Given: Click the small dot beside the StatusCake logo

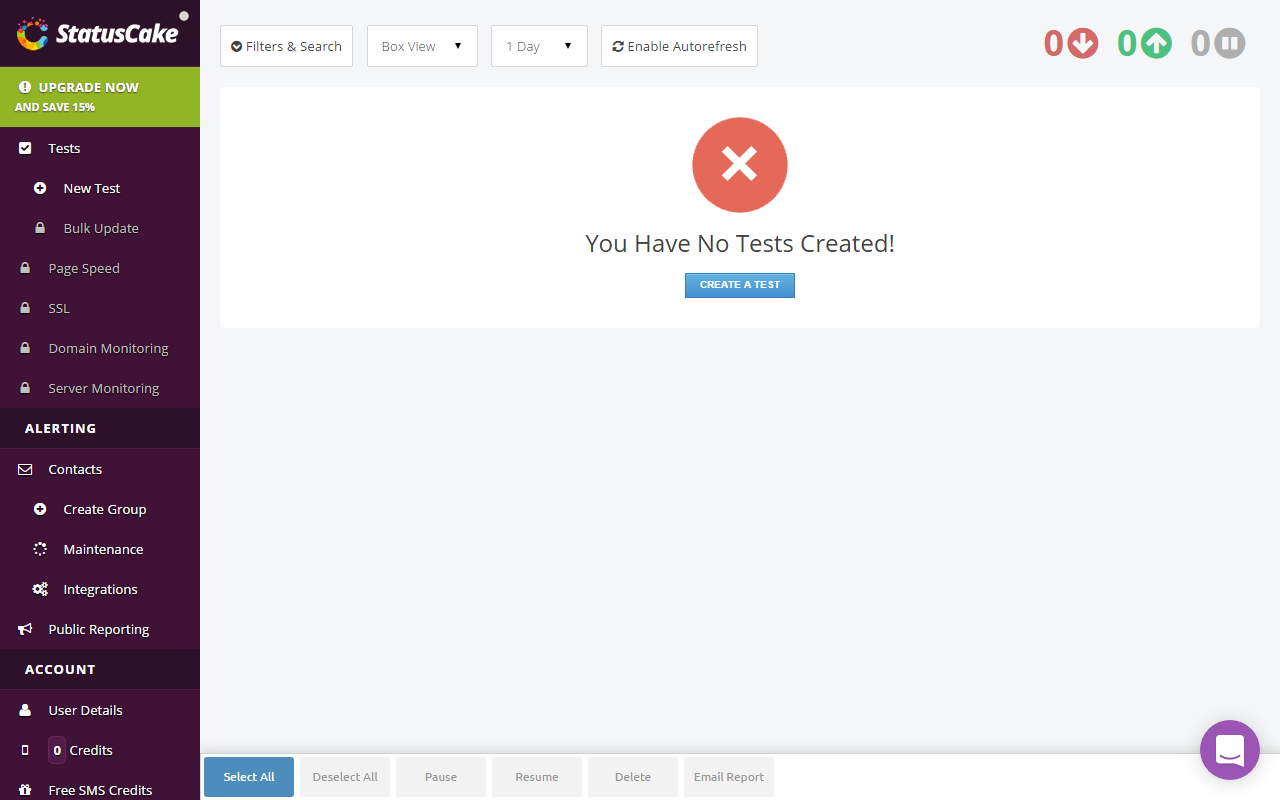Looking at the screenshot, I should coord(184,16).
